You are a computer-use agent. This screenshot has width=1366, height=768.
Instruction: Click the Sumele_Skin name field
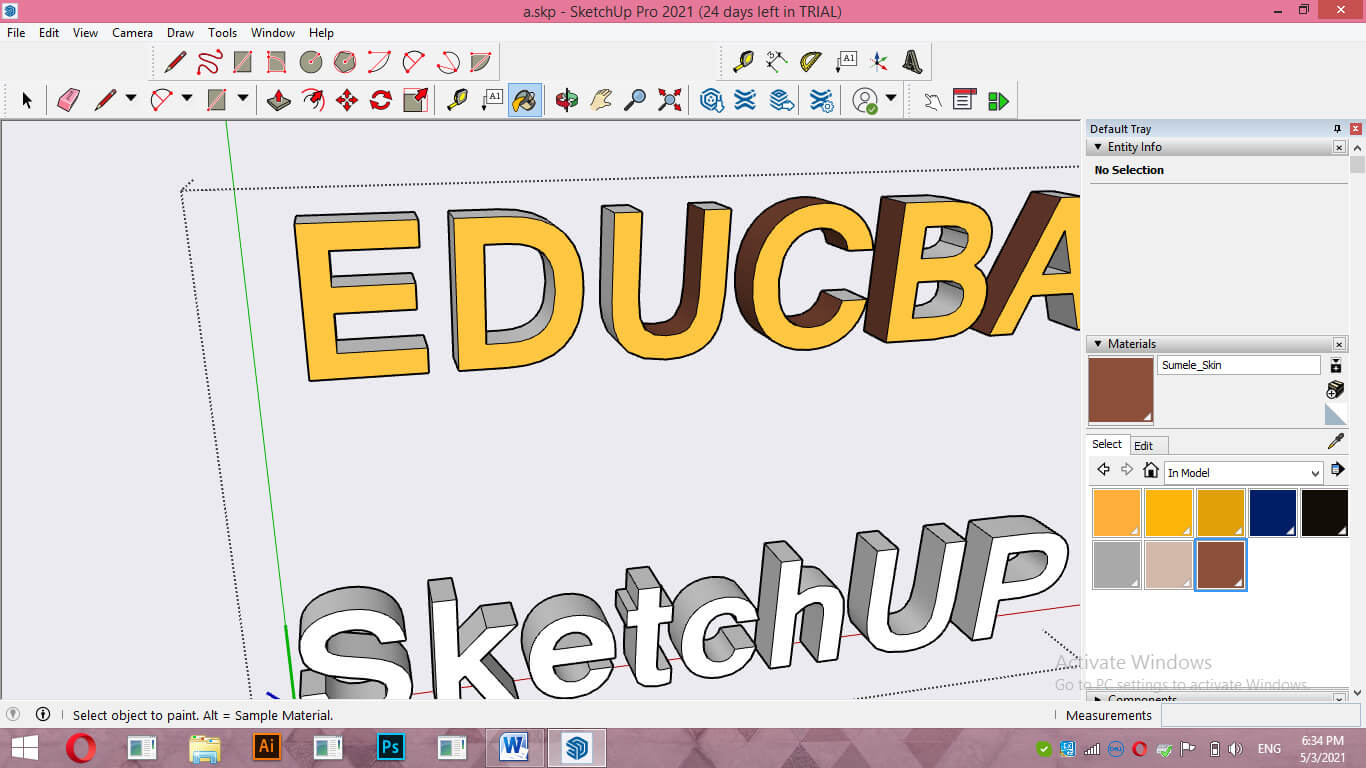click(1239, 366)
